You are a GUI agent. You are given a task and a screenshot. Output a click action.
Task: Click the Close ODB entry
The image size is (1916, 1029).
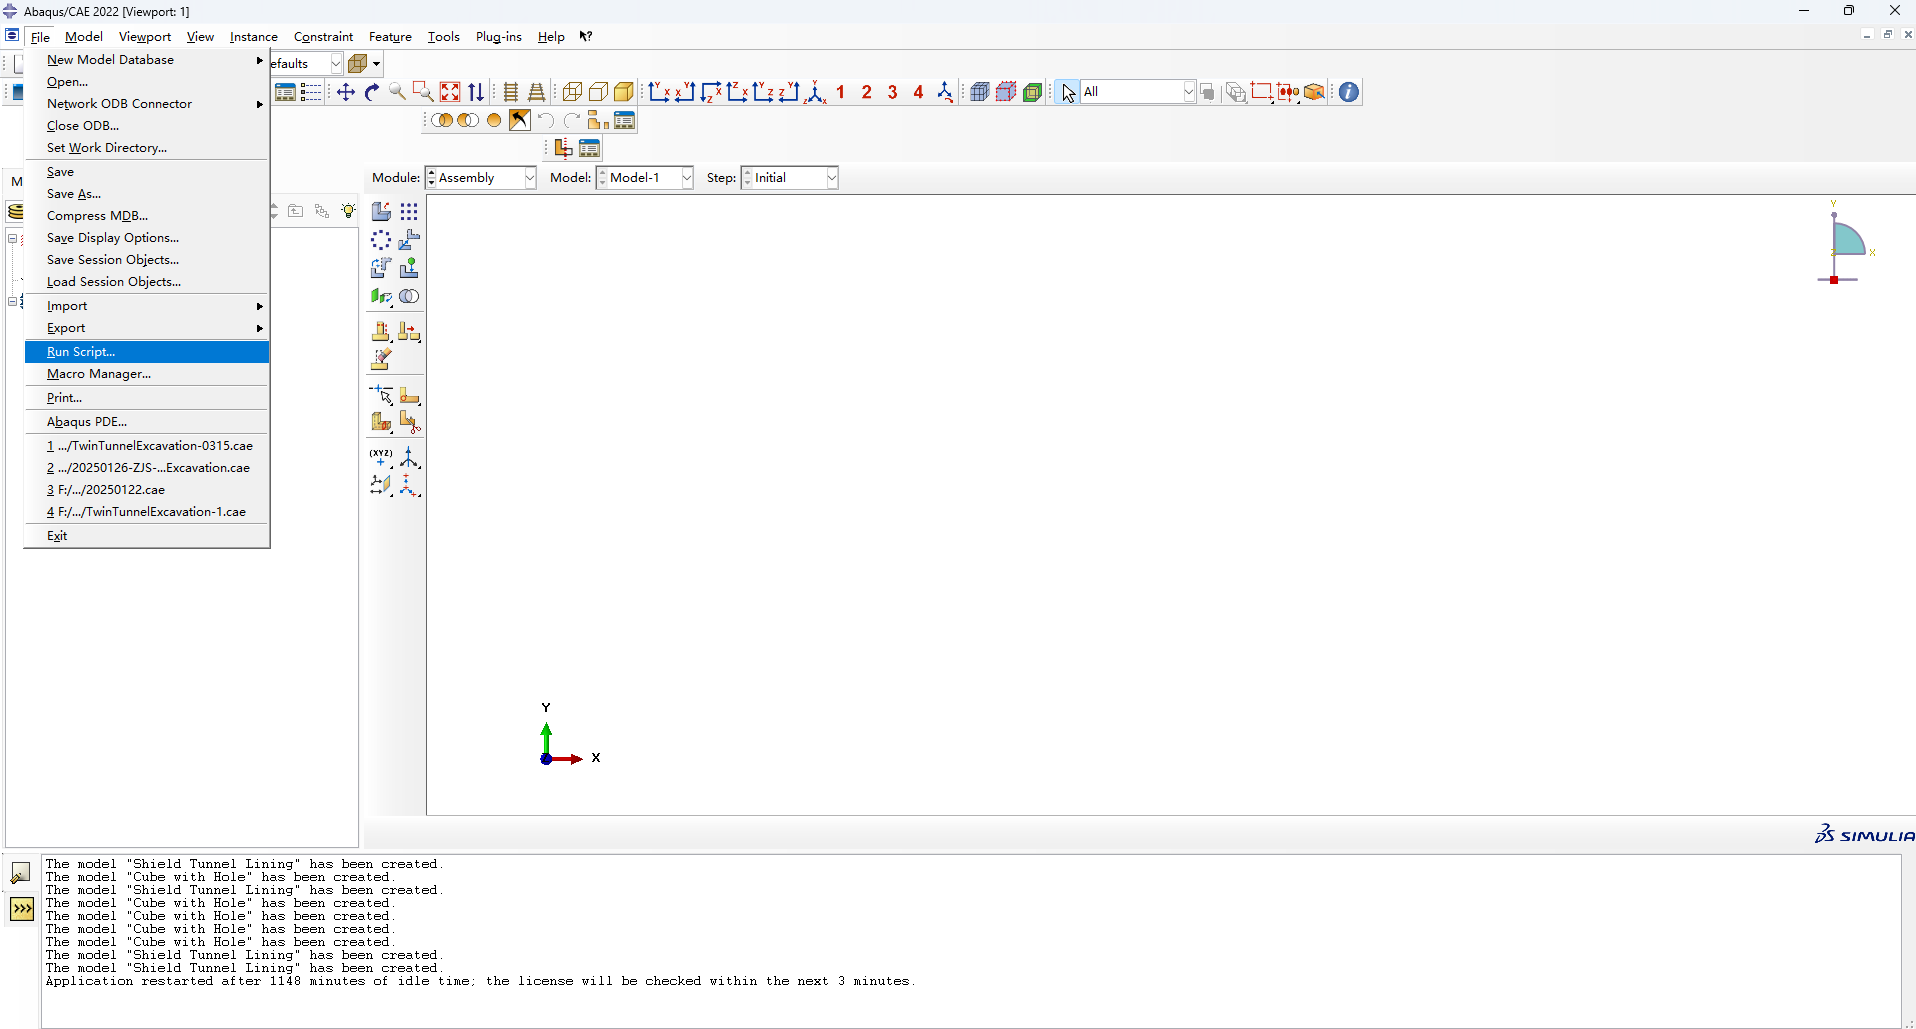click(x=147, y=126)
